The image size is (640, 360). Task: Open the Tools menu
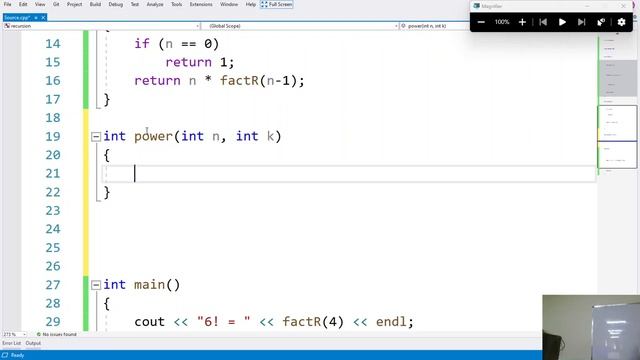coord(176,4)
